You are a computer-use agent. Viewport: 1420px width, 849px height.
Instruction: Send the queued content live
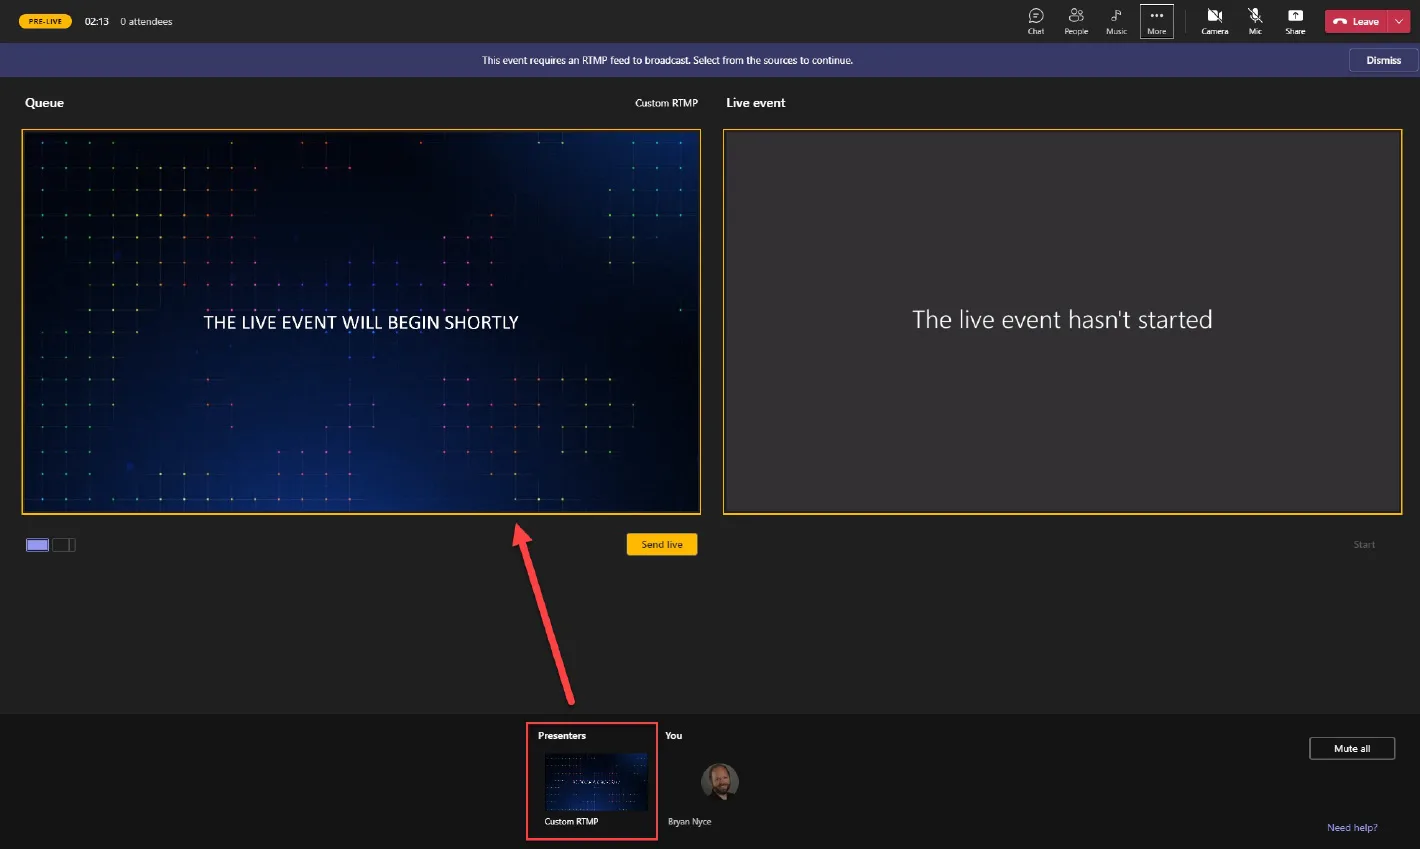click(x=662, y=544)
